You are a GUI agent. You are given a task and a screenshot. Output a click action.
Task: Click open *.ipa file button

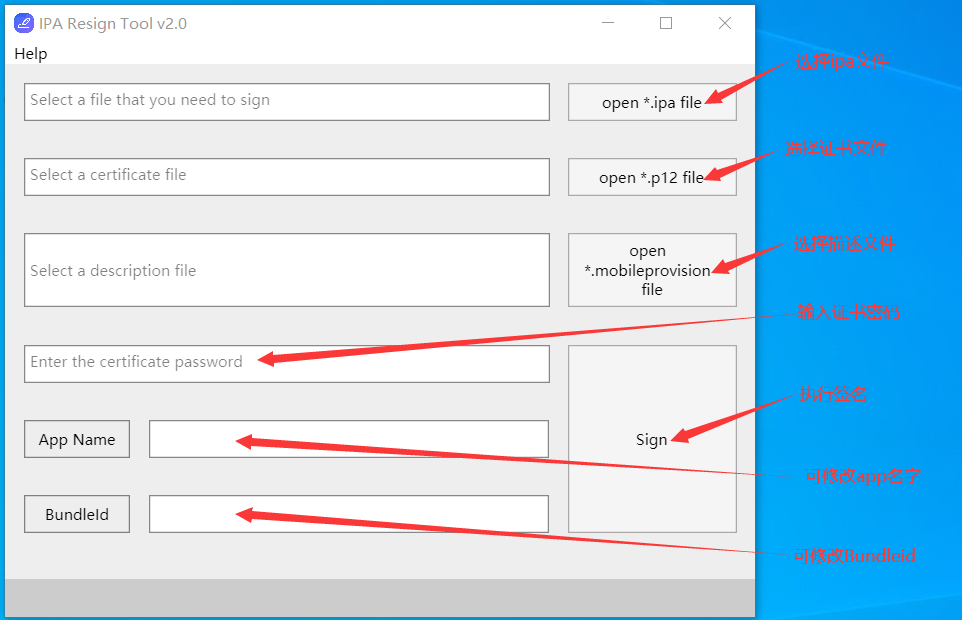tap(652, 101)
